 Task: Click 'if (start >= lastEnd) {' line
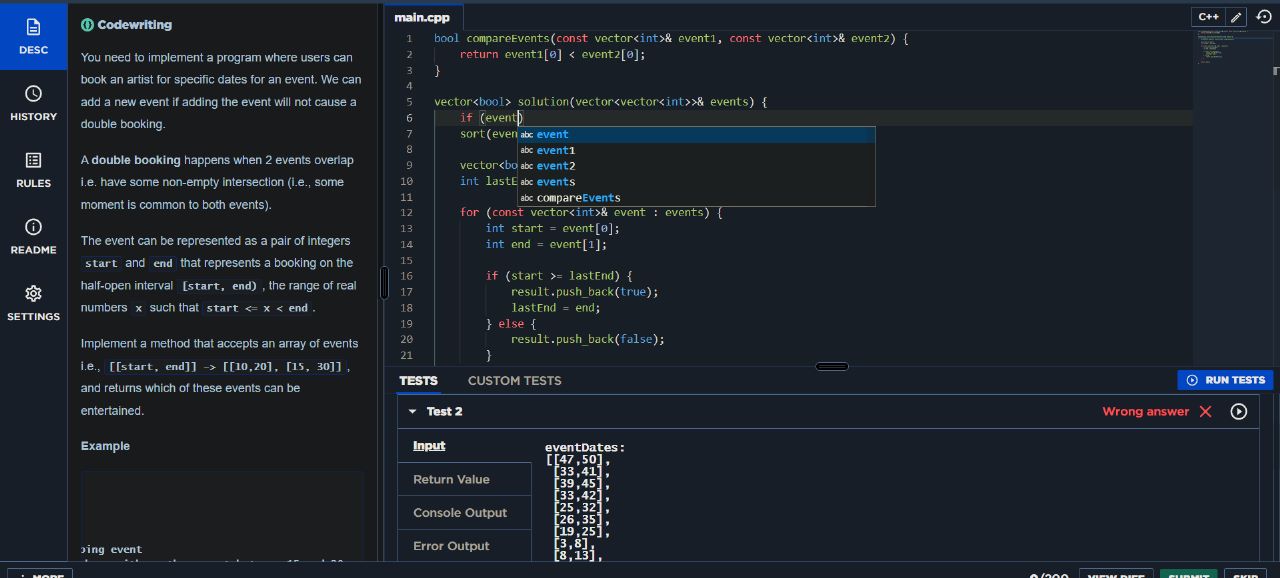[x=559, y=276]
